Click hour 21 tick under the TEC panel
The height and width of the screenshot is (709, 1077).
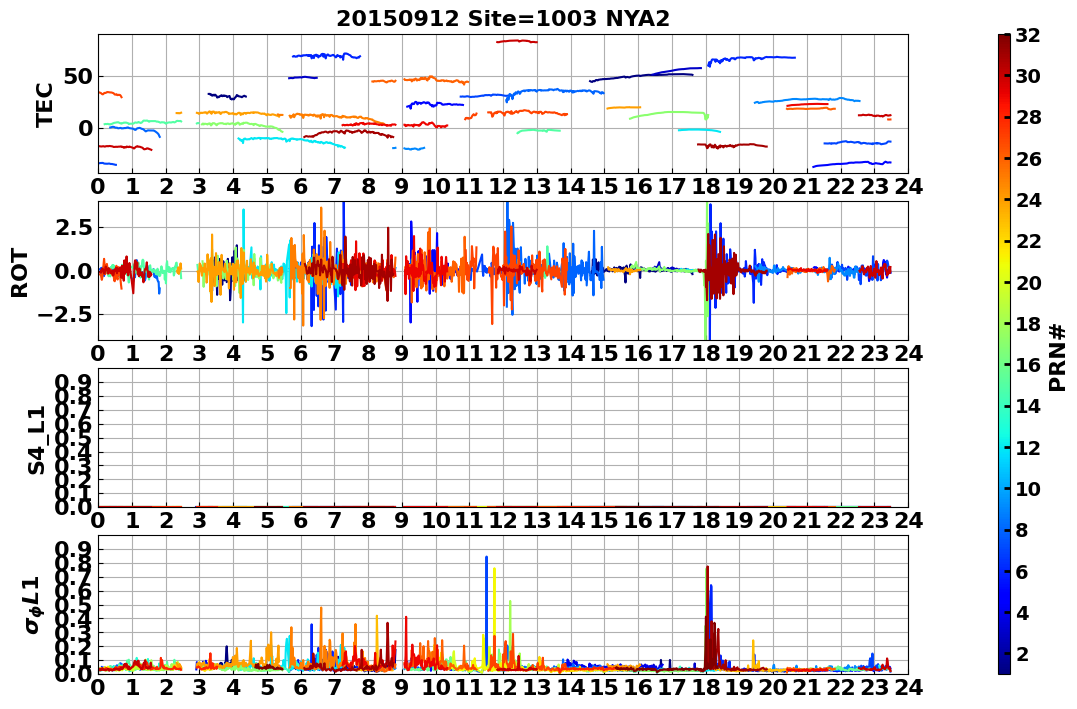point(806,186)
